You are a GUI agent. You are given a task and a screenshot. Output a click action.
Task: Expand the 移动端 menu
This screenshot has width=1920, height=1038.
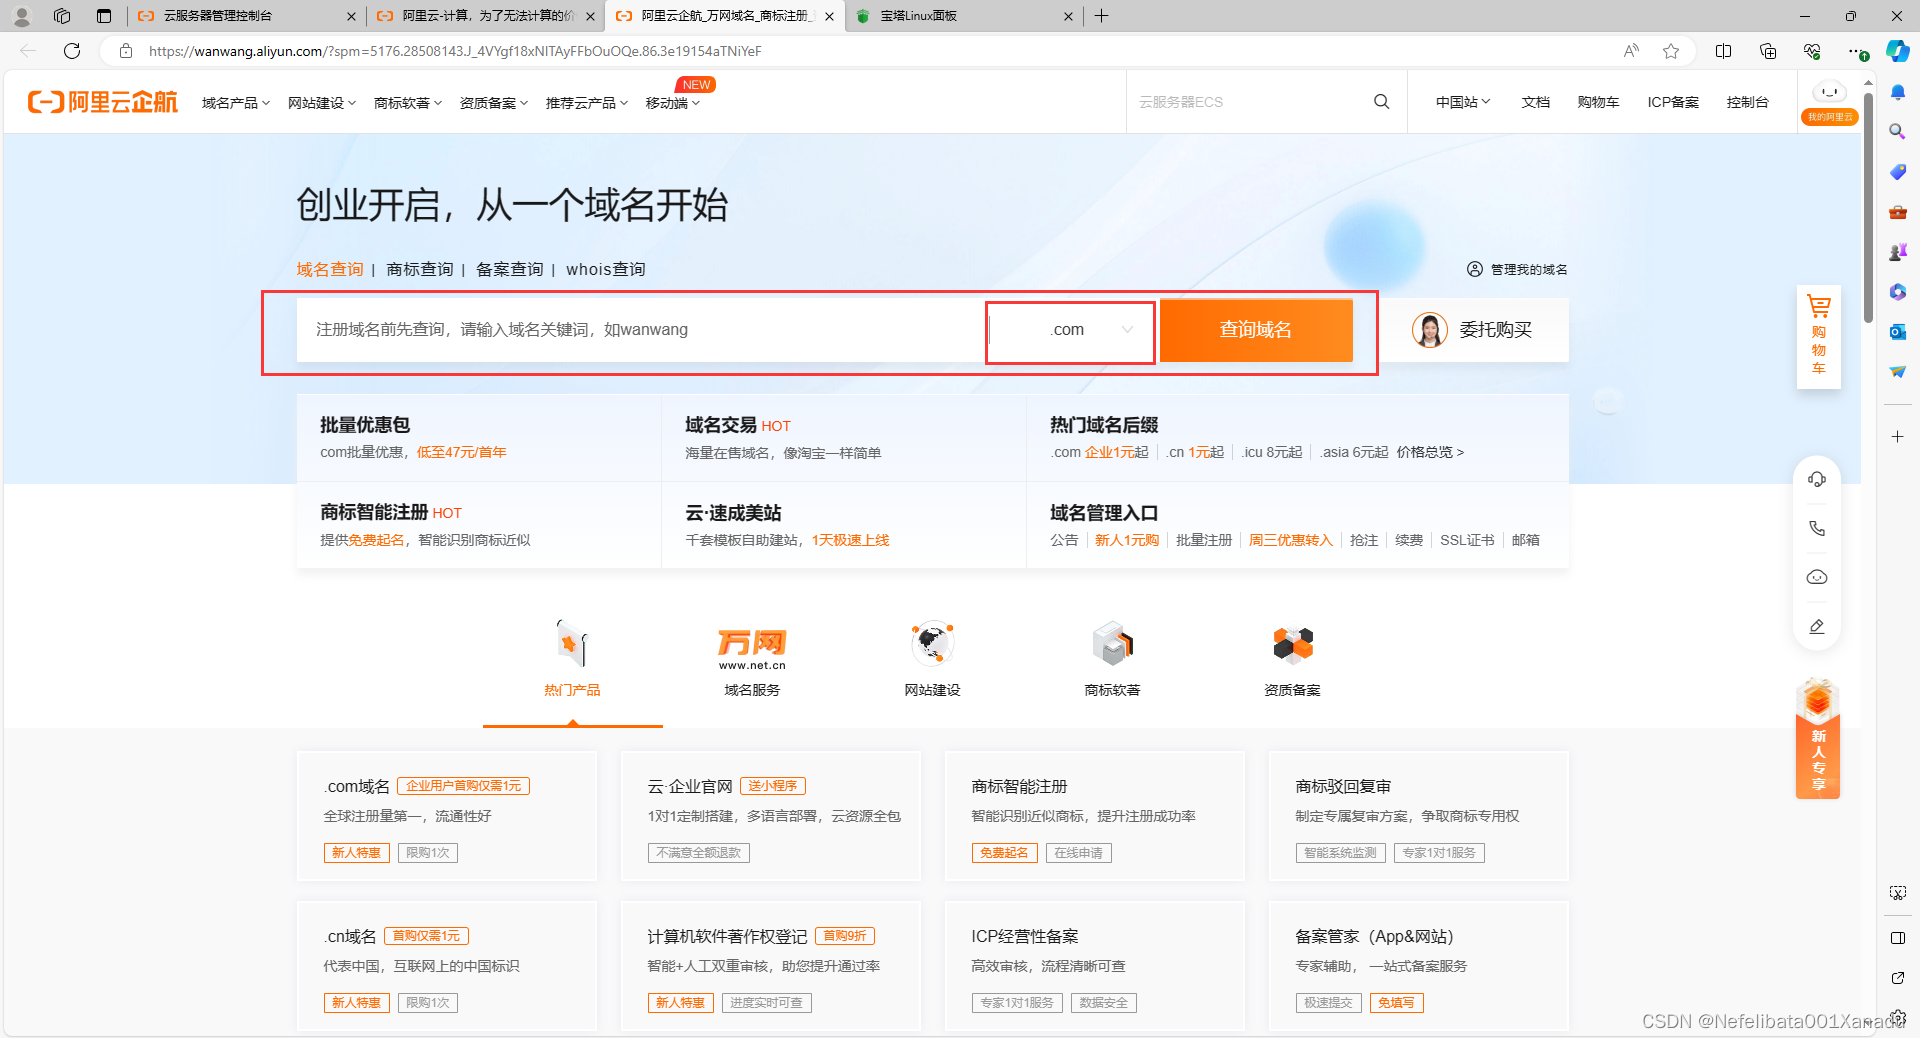click(x=673, y=102)
